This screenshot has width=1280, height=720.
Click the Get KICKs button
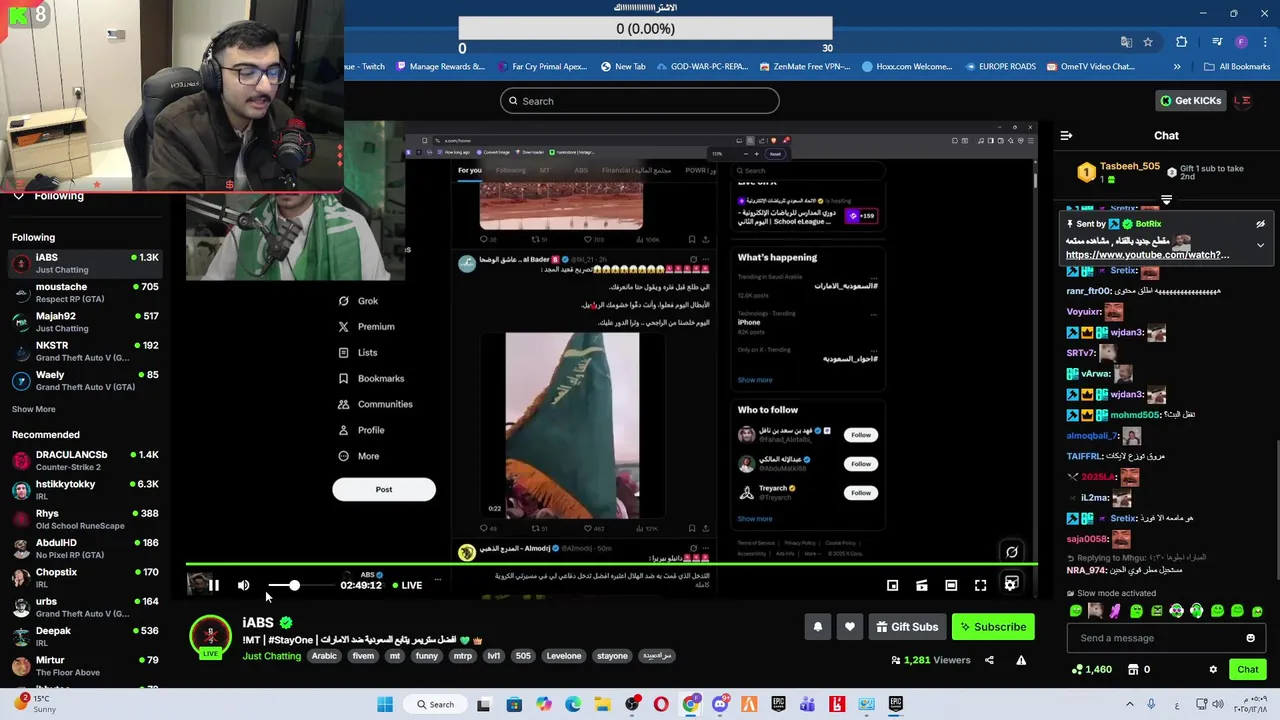(x=1190, y=101)
